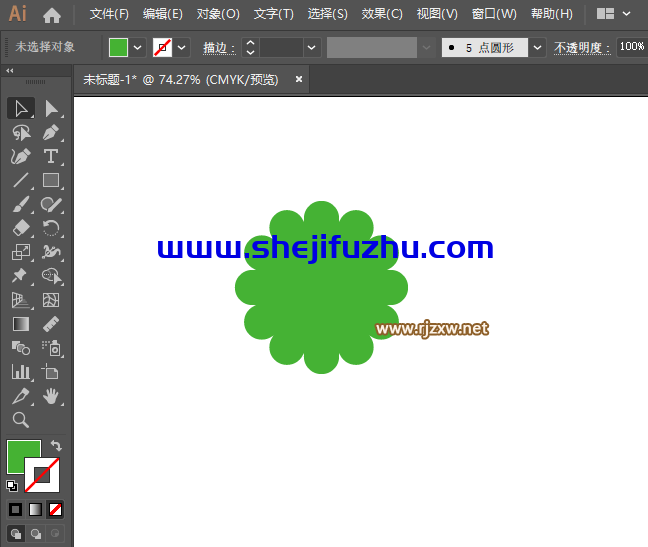Viewport: 648px width, 547px height.
Task: Select the Puppet Warp pin tool
Action: coord(21,276)
